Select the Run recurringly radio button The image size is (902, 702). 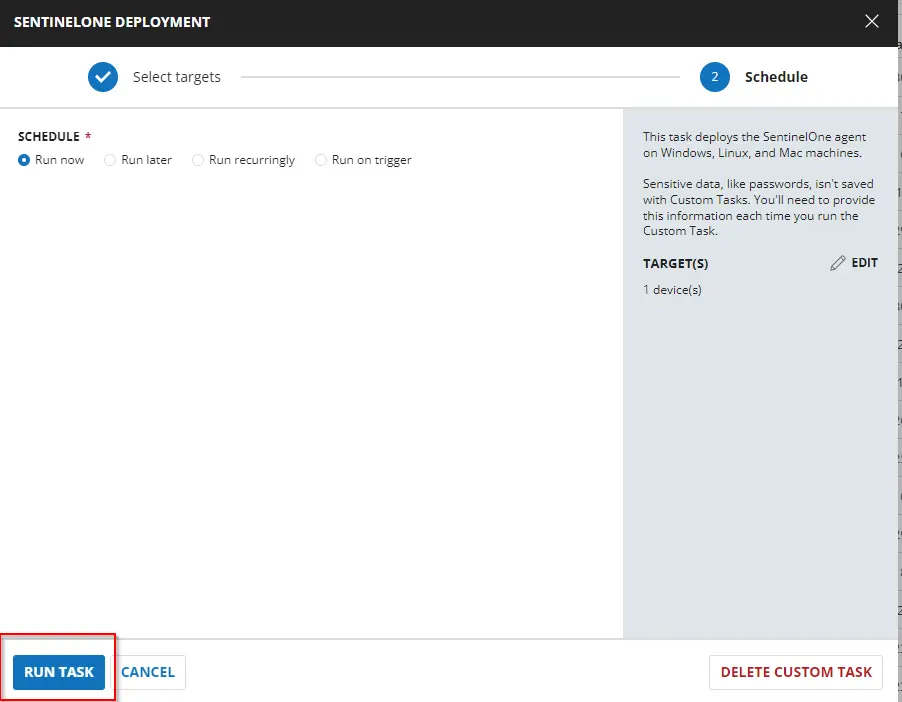198,160
